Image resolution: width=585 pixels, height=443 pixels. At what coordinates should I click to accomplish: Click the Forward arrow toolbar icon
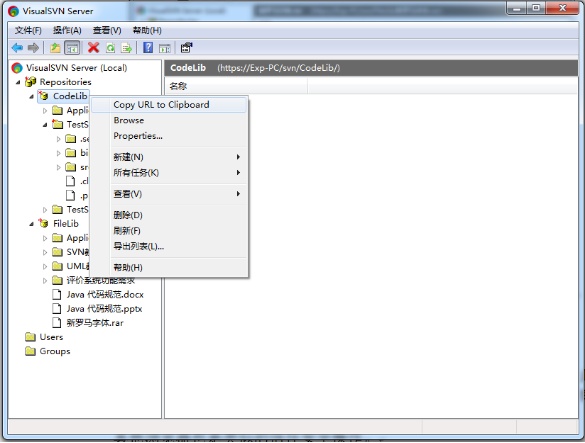pos(33,48)
